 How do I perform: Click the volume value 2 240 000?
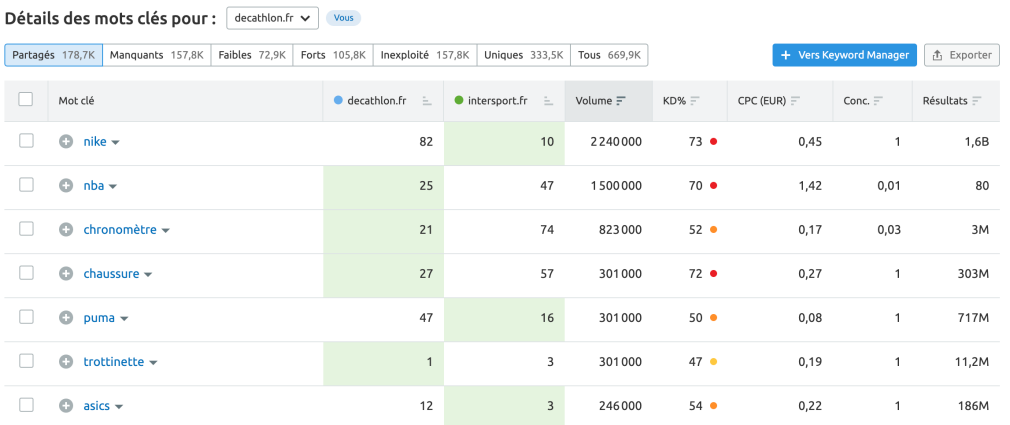(616, 142)
